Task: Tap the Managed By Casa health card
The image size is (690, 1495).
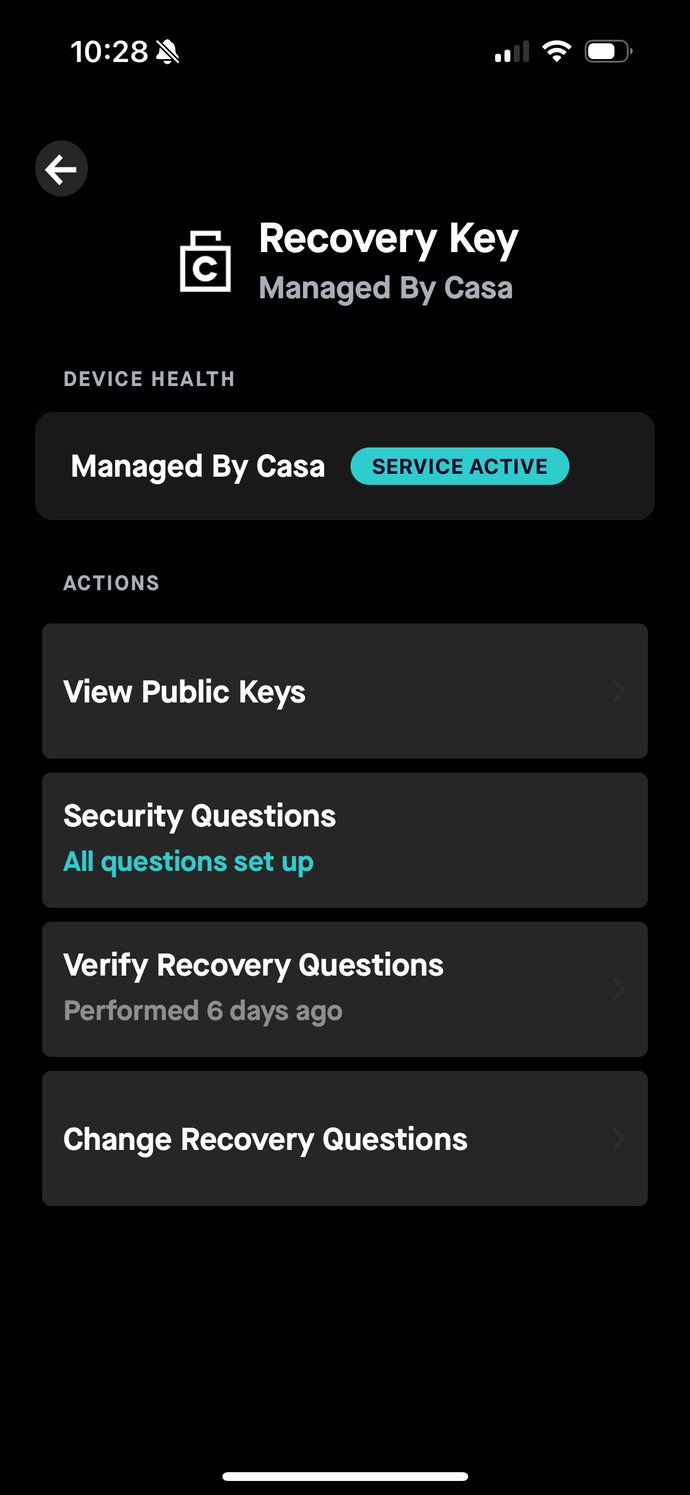Action: tap(345, 466)
